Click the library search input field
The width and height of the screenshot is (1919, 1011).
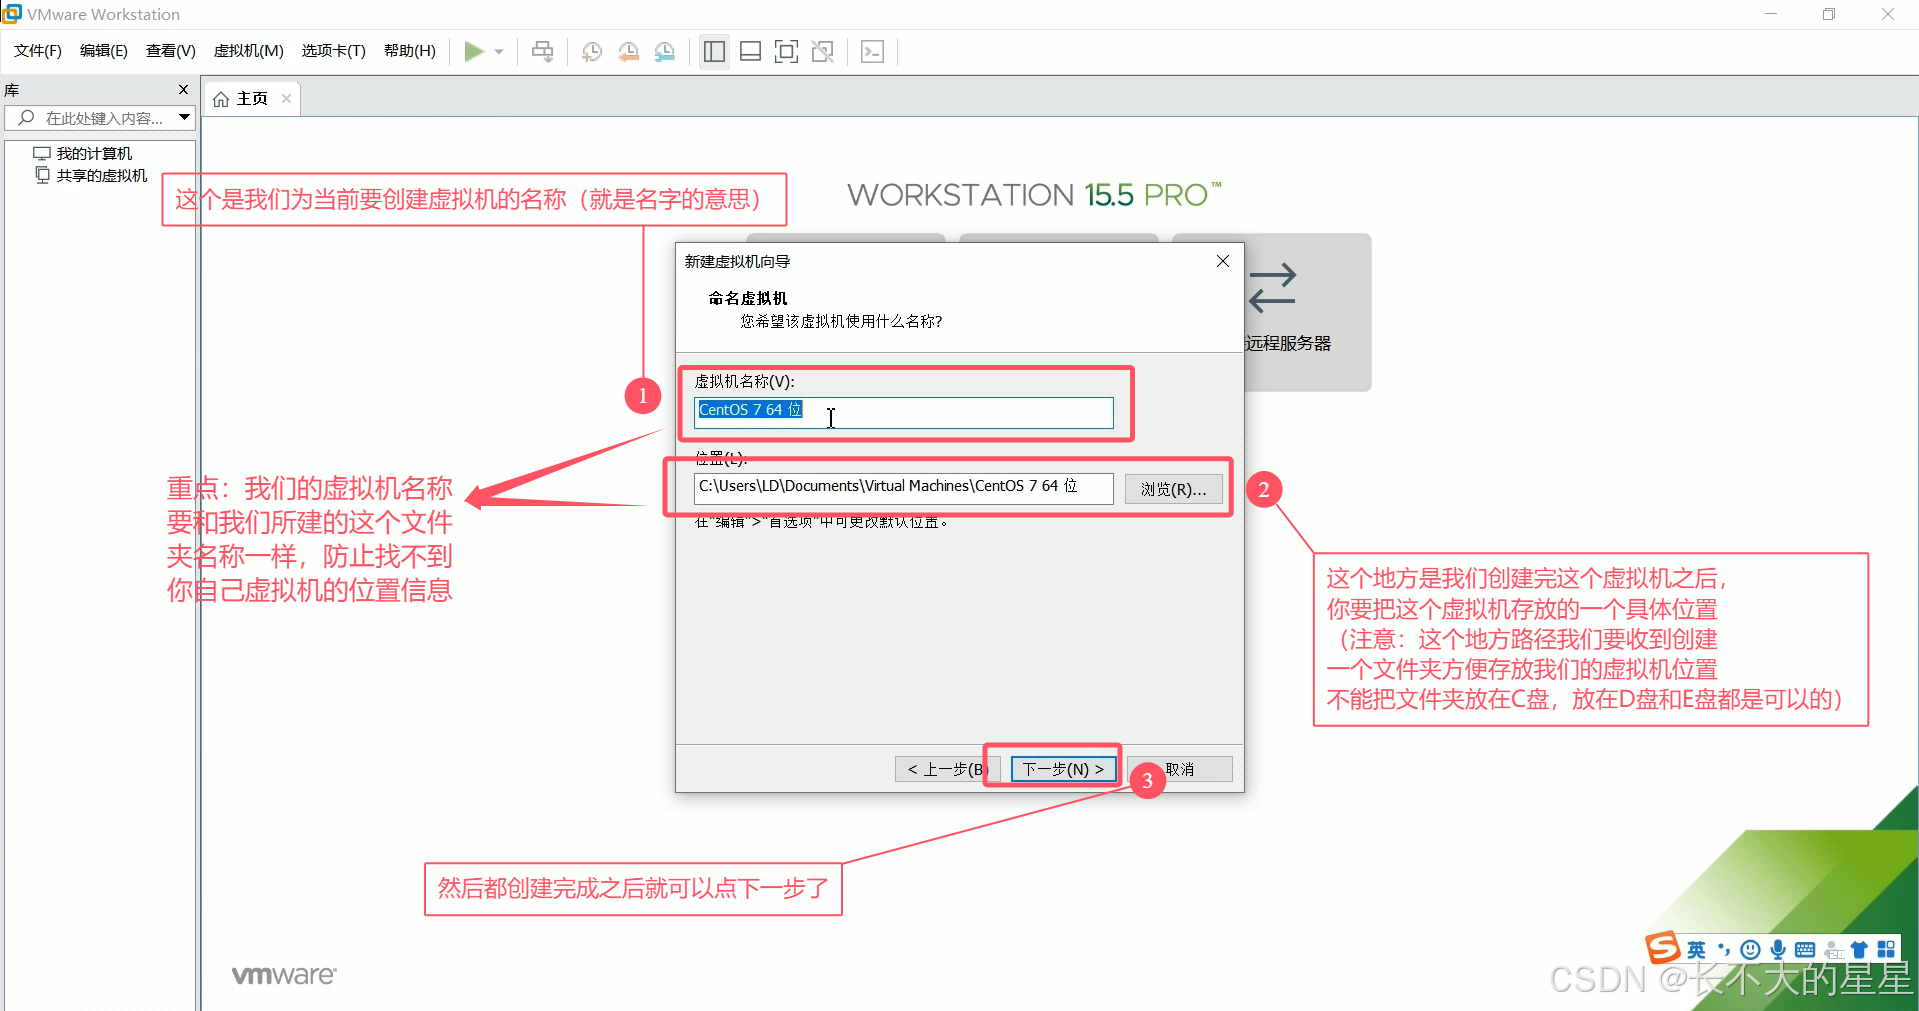pyautogui.click(x=100, y=118)
